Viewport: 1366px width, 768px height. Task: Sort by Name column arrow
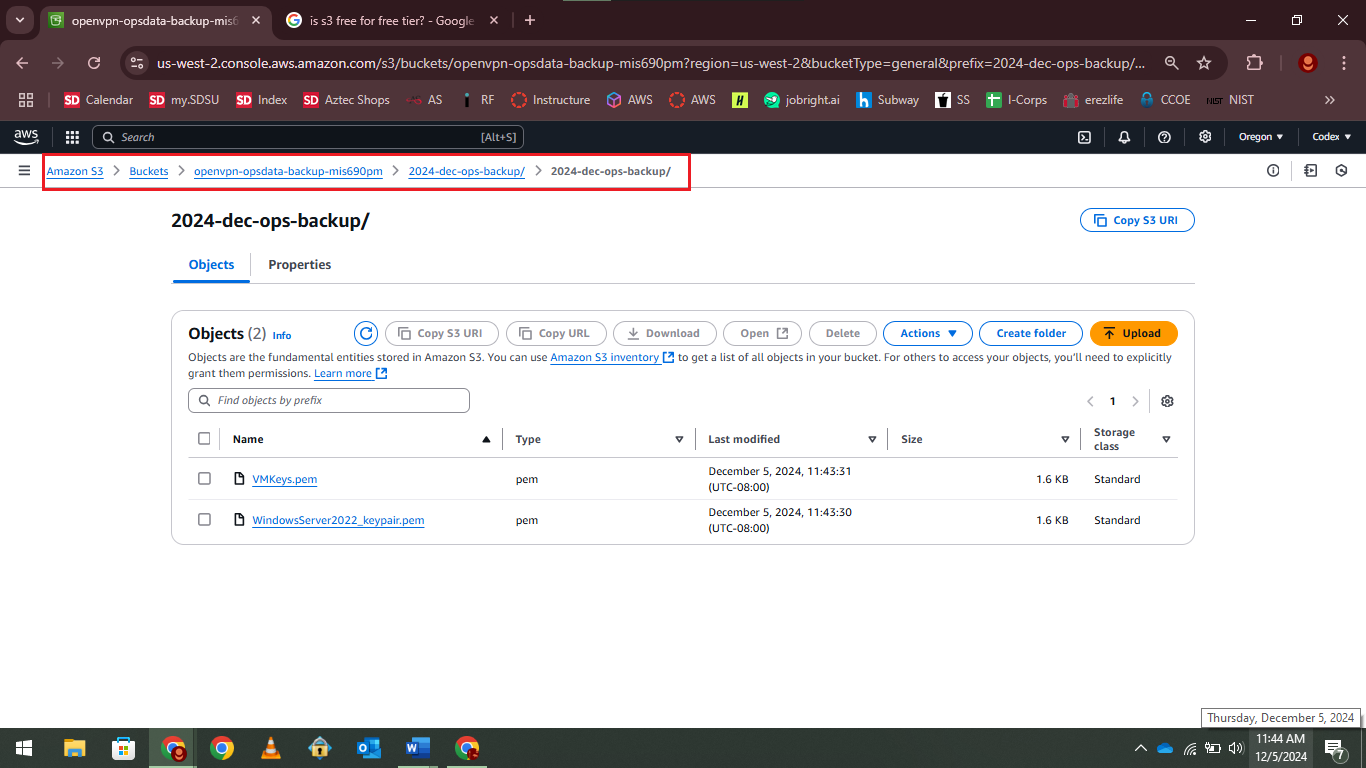point(486,439)
